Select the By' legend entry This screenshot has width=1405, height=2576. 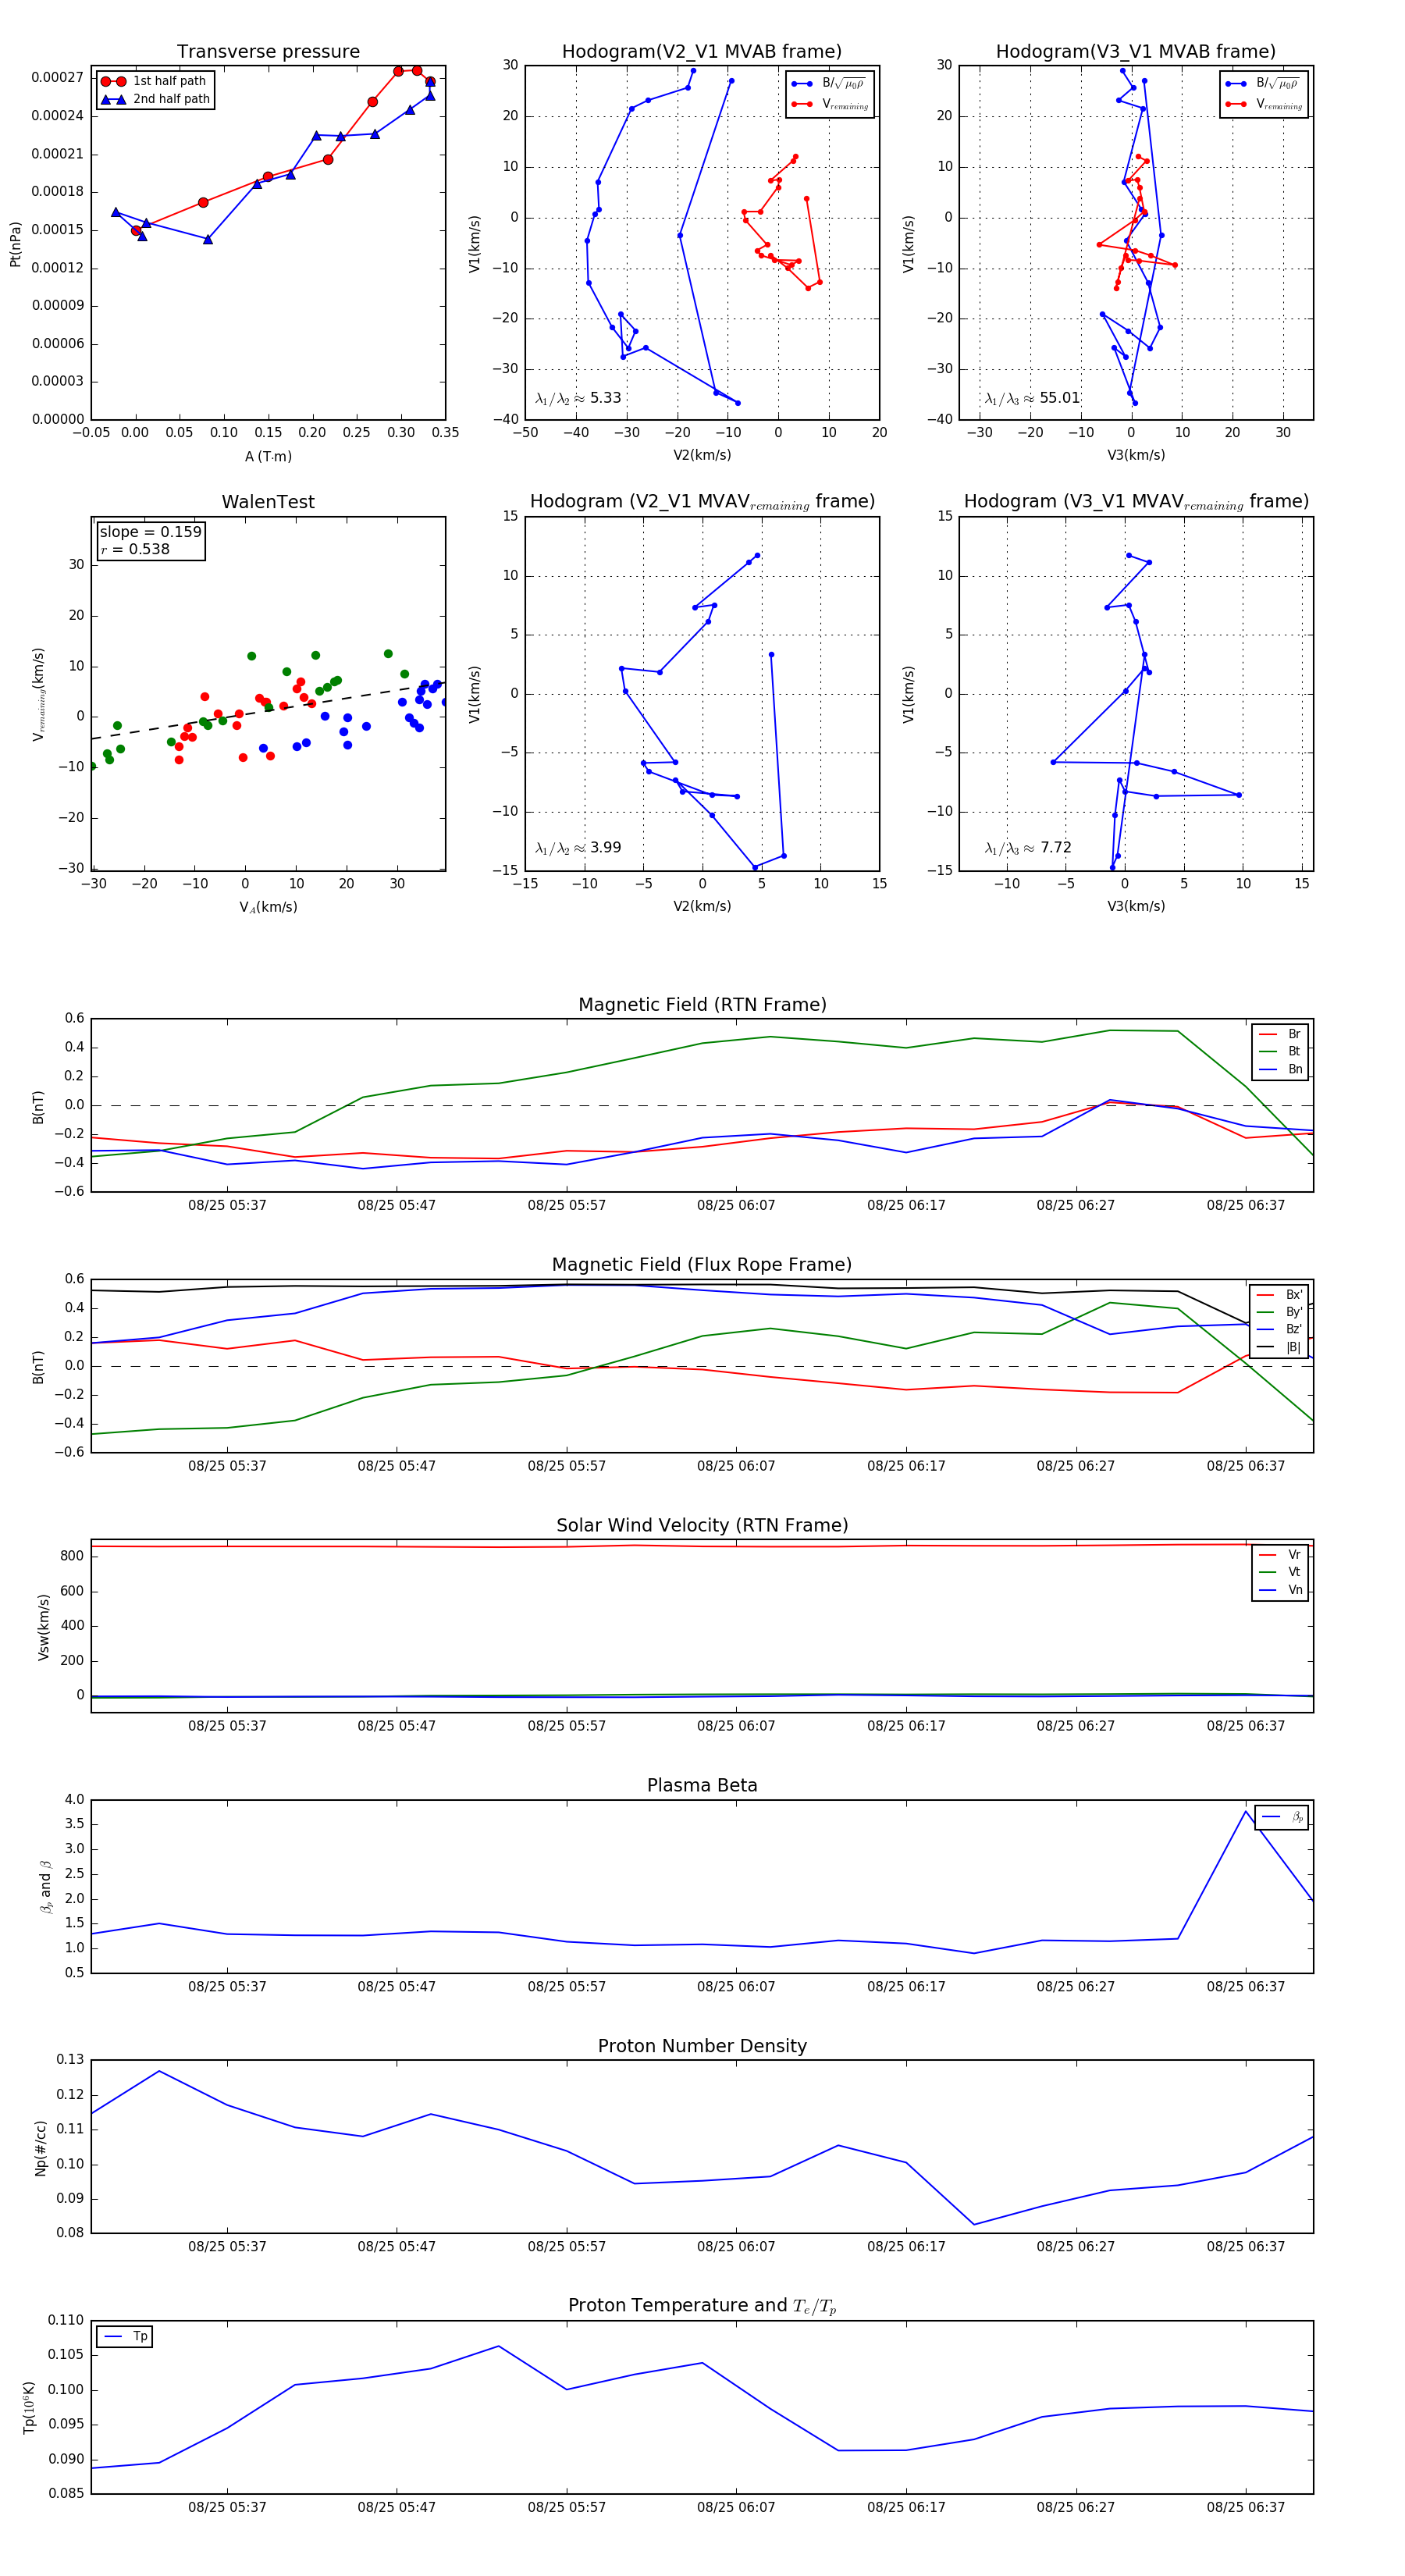(x=1279, y=1312)
